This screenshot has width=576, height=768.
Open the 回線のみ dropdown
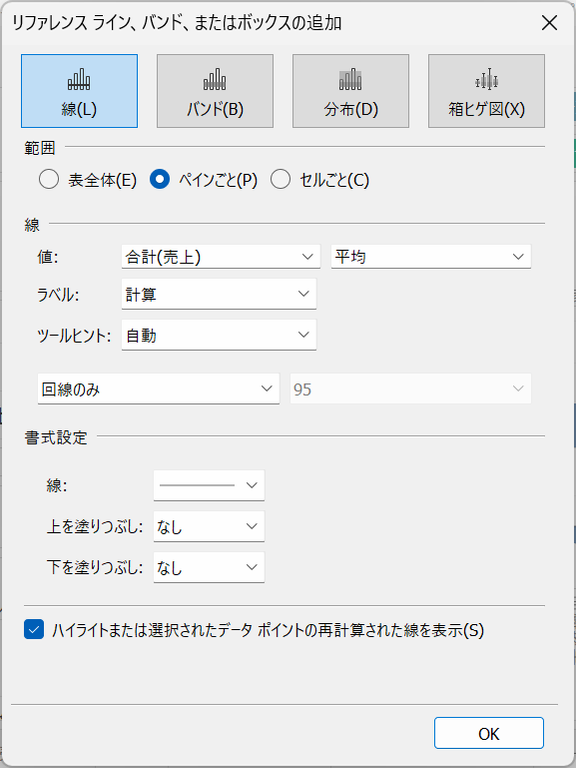coord(159,389)
